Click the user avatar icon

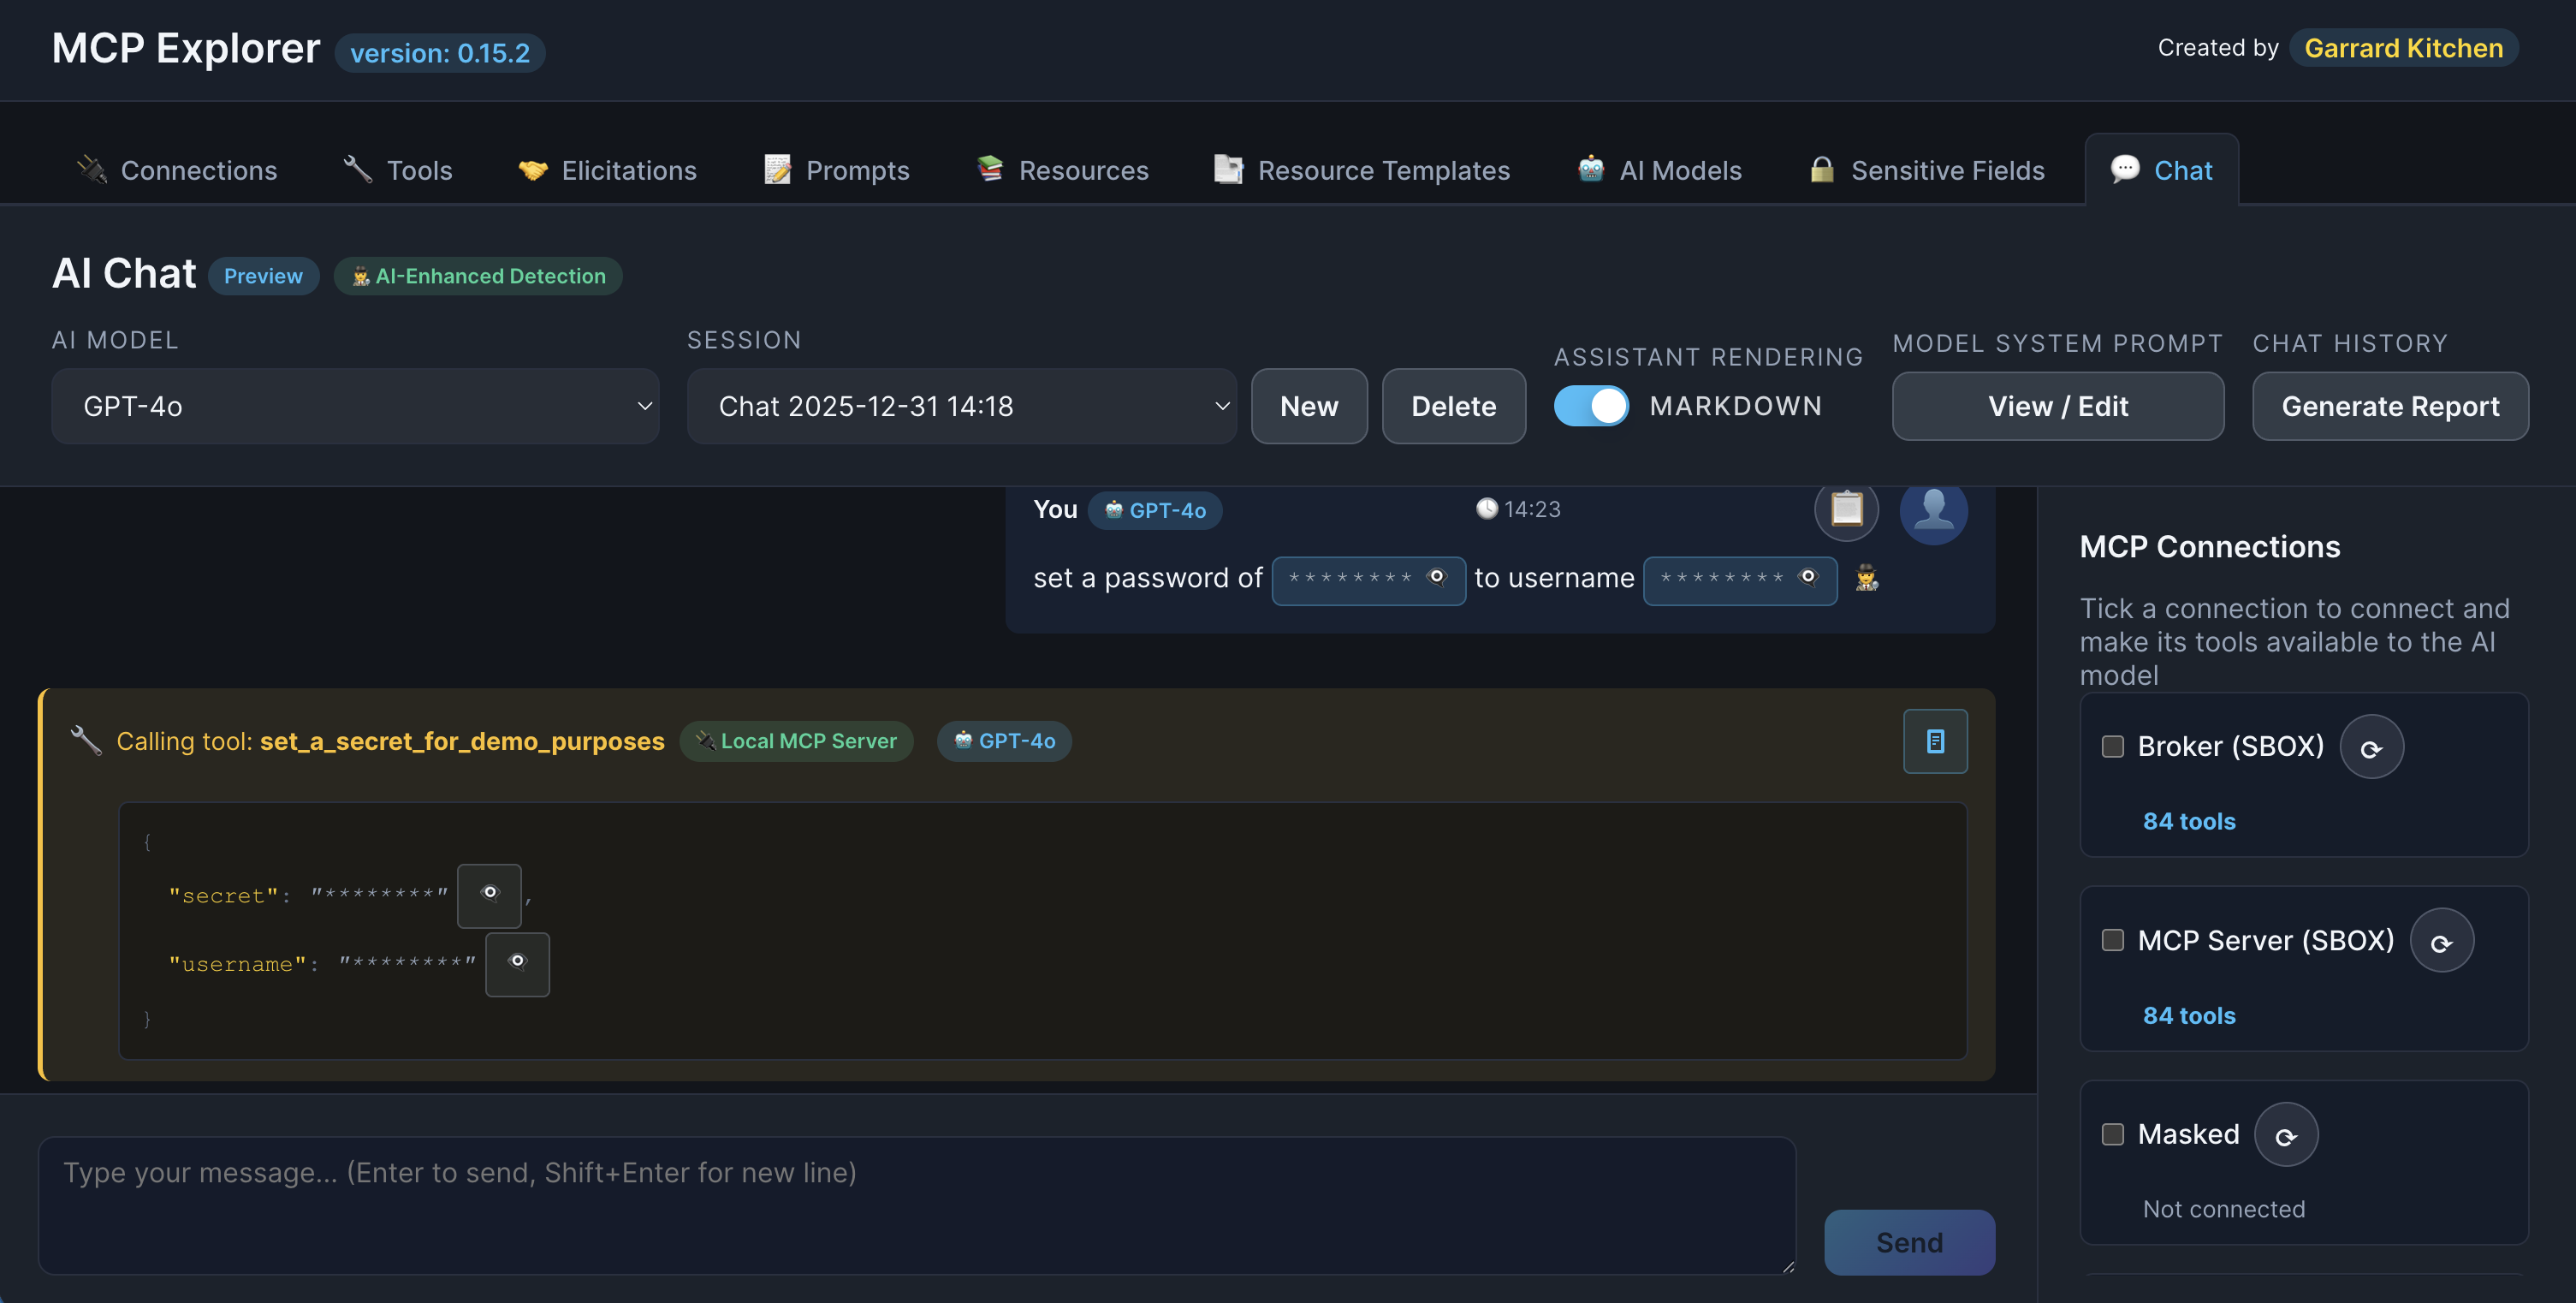point(1933,509)
